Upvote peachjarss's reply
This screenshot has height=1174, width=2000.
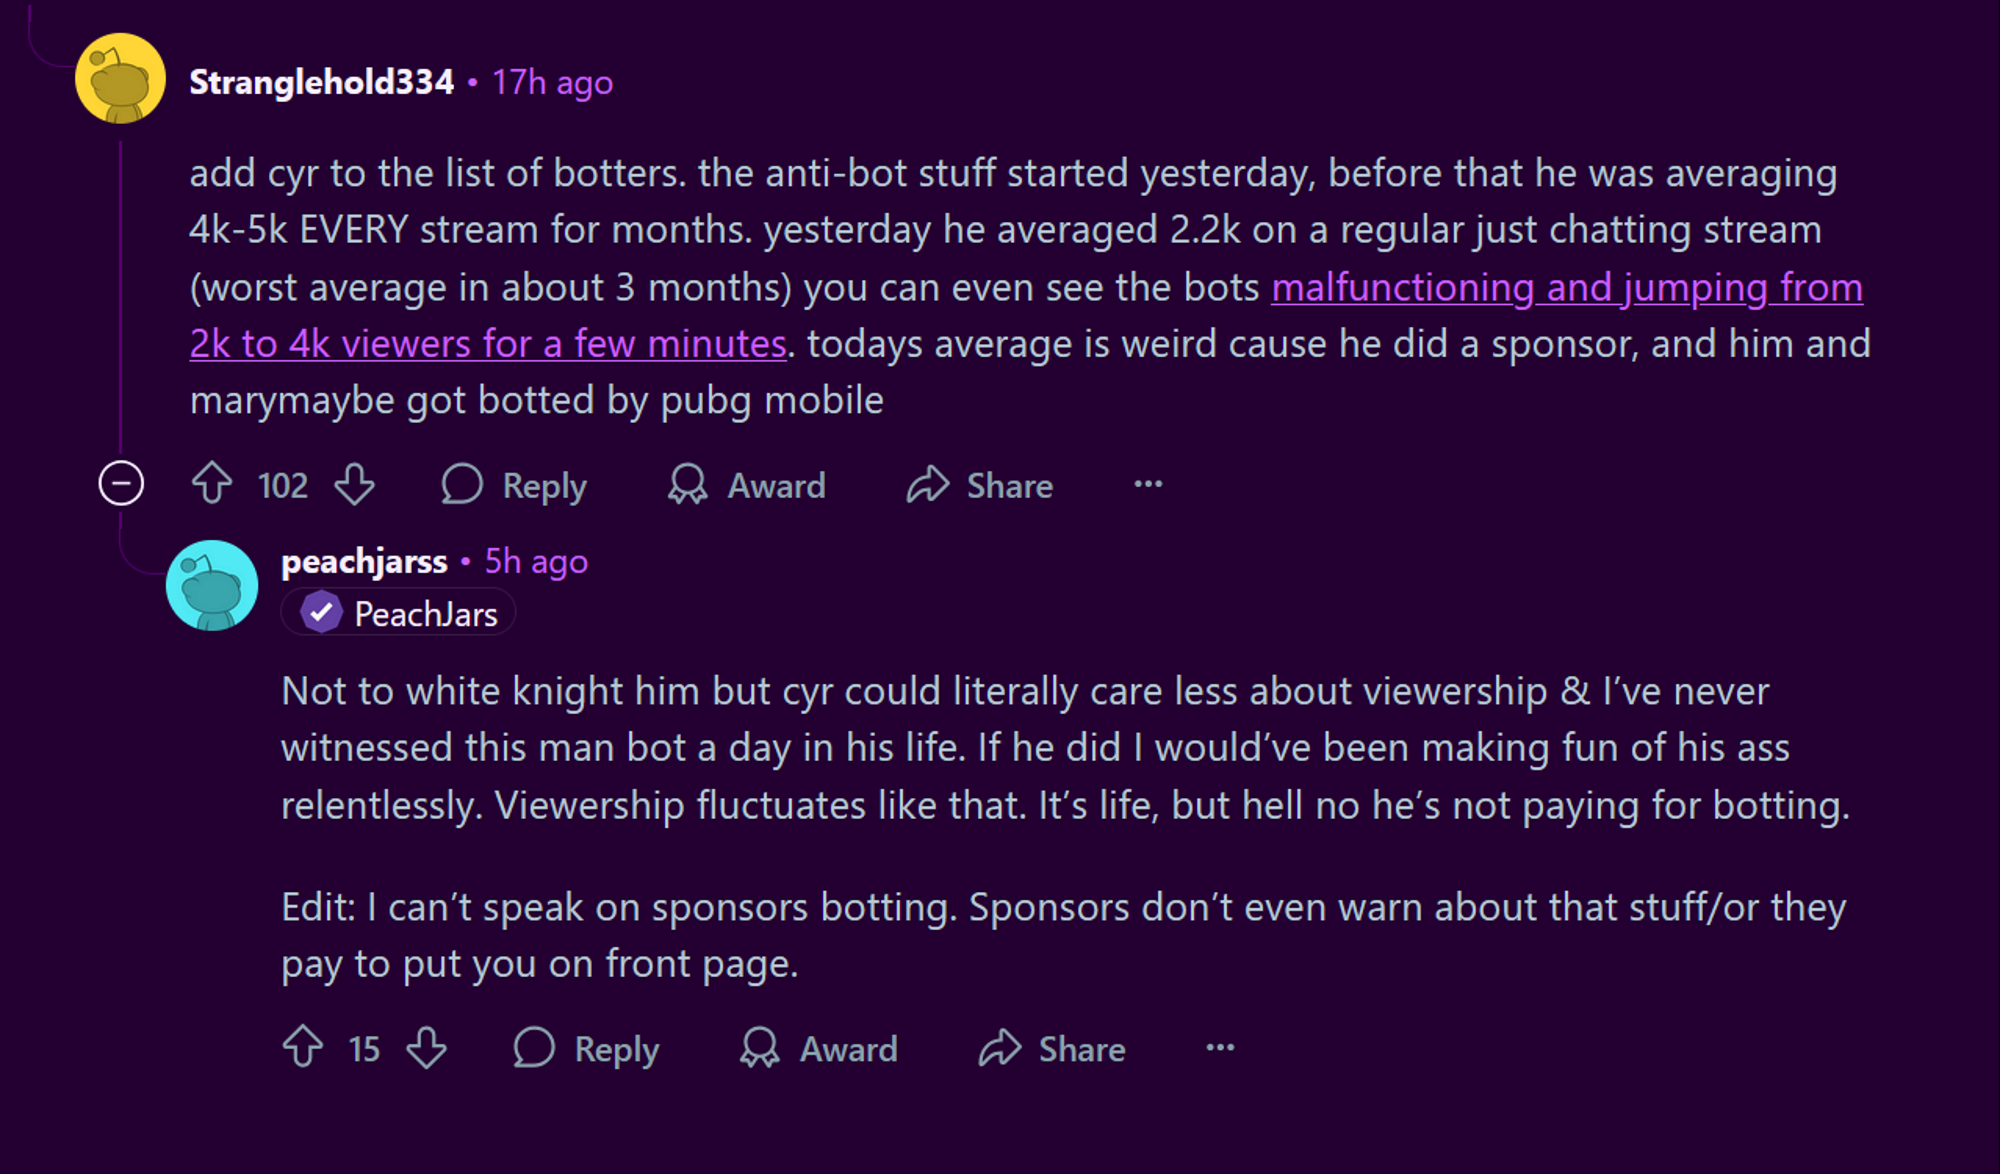point(303,1047)
